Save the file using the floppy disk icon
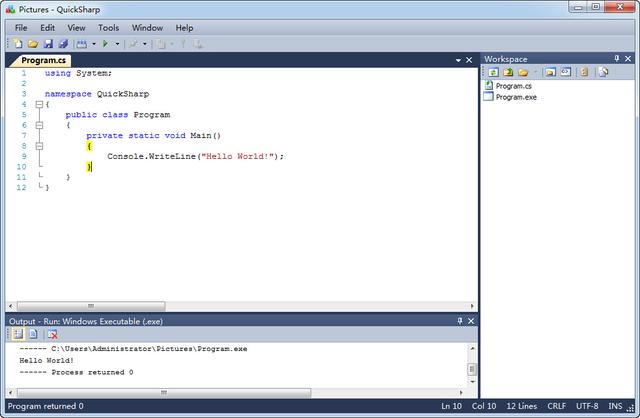 (x=48, y=44)
